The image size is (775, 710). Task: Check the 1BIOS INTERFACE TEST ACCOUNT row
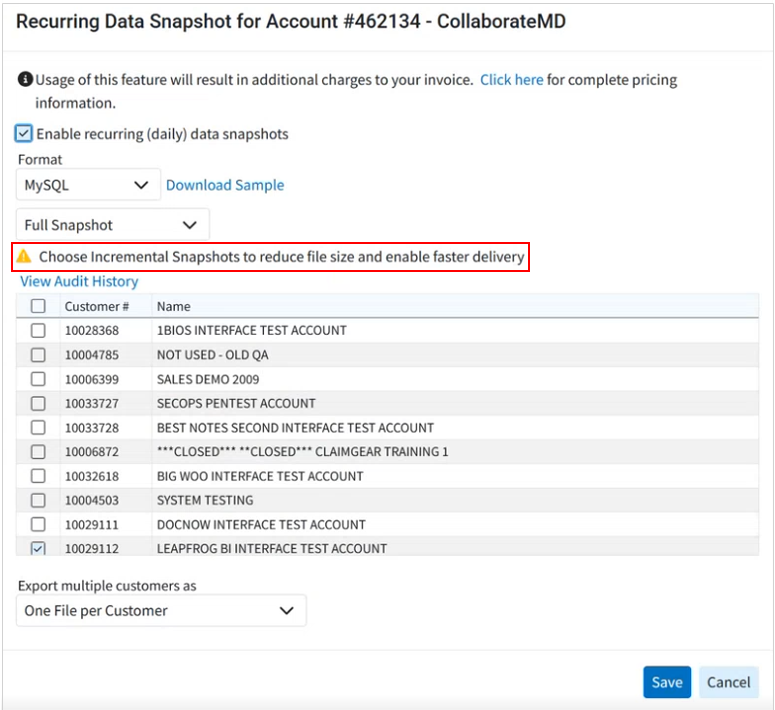[x=38, y=330]
